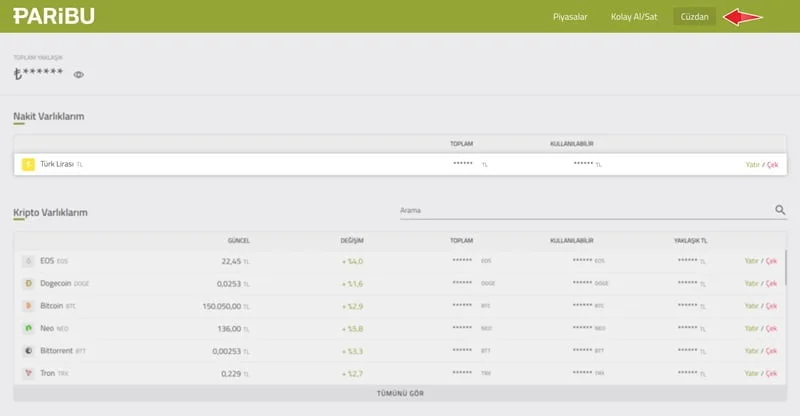Click the Kripto Varlıklarım heading
This screenshot has width=800, height=416.
tap(51, 212)
